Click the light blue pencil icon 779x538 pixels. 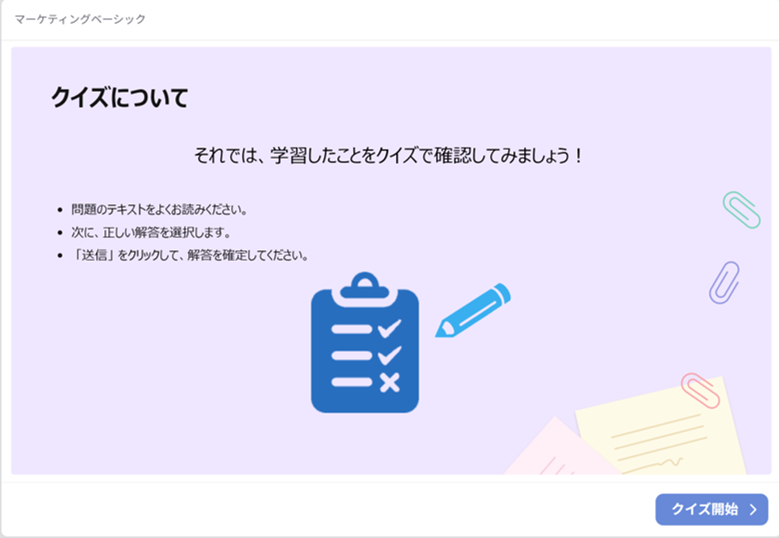click(473, 310)
